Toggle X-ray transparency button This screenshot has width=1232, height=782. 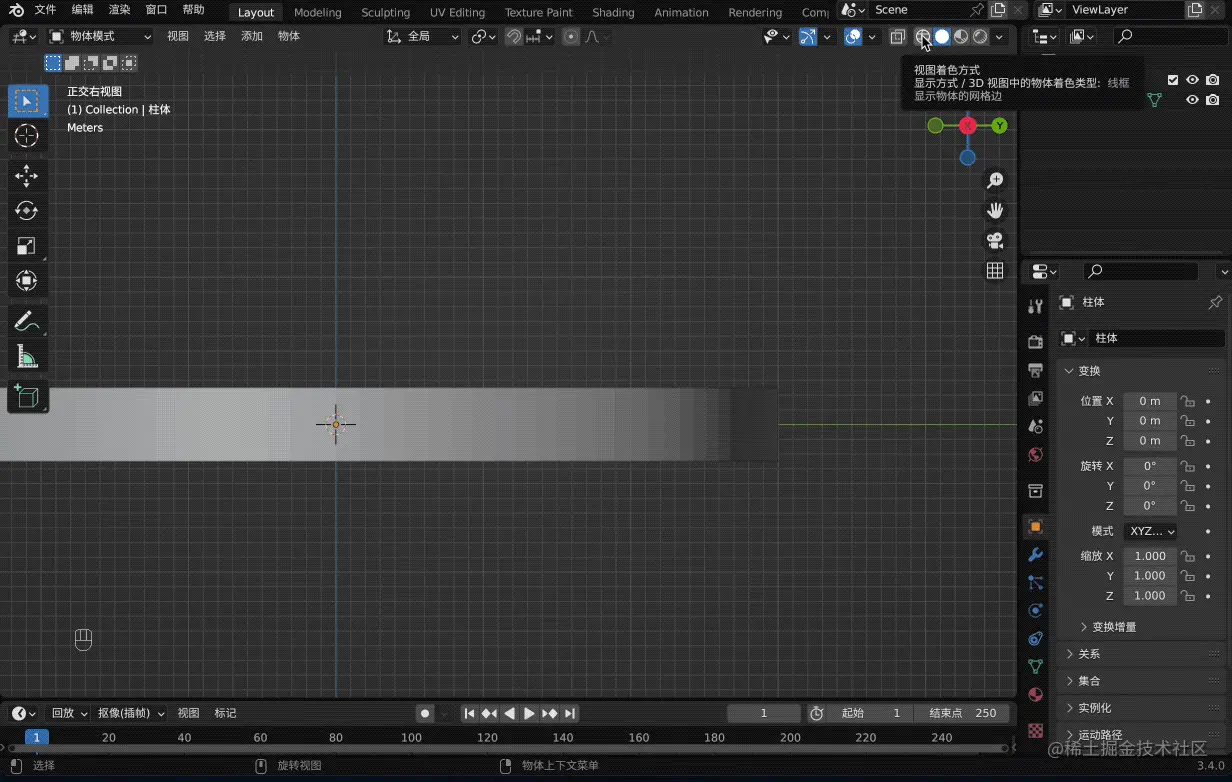897,36
